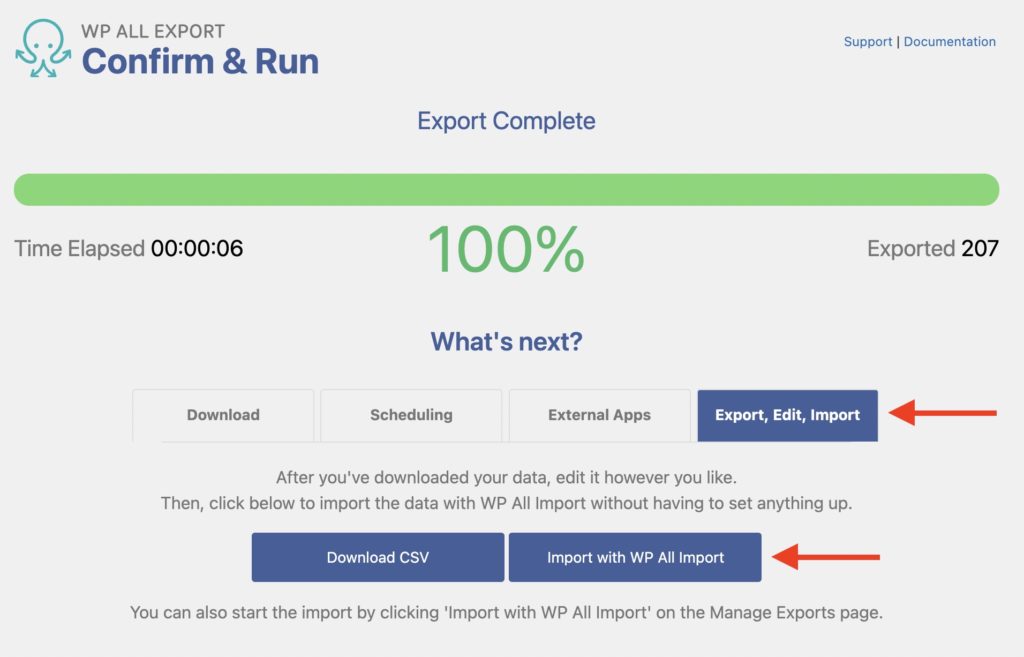Click the Import with WP All Import button

[x=637, y=557]
